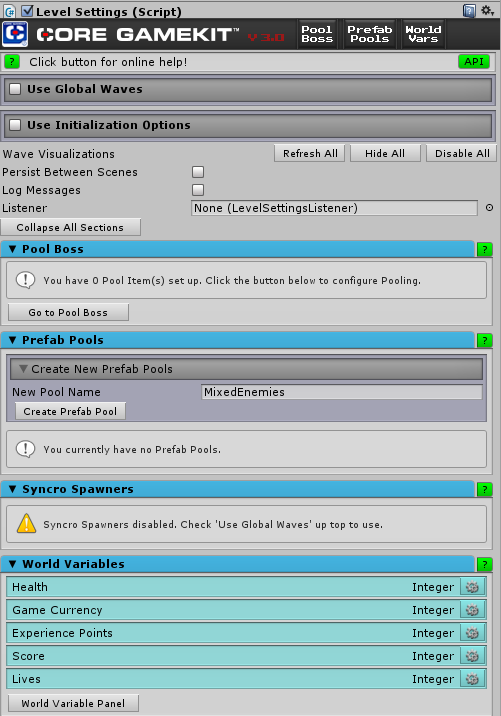Click gear icon for Health variable
The width and height of the screenshot is (501, 716).
tap(472, 587)
